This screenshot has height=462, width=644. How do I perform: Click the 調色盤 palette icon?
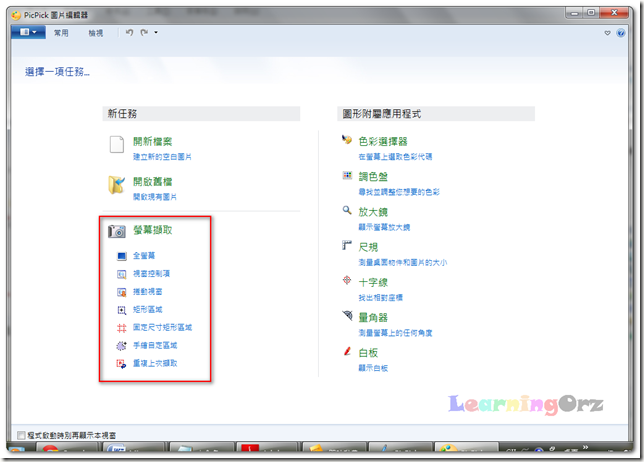point(347,175)
